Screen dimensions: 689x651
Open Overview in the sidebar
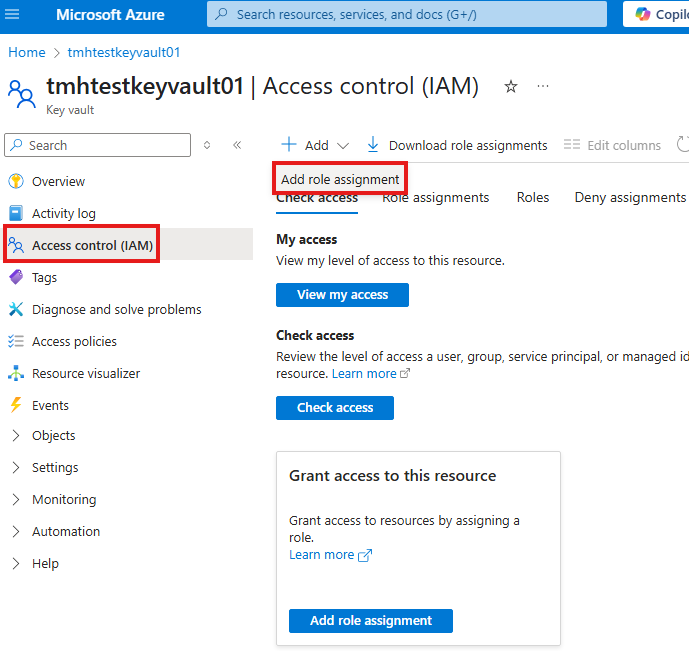[x=58, y=181]
